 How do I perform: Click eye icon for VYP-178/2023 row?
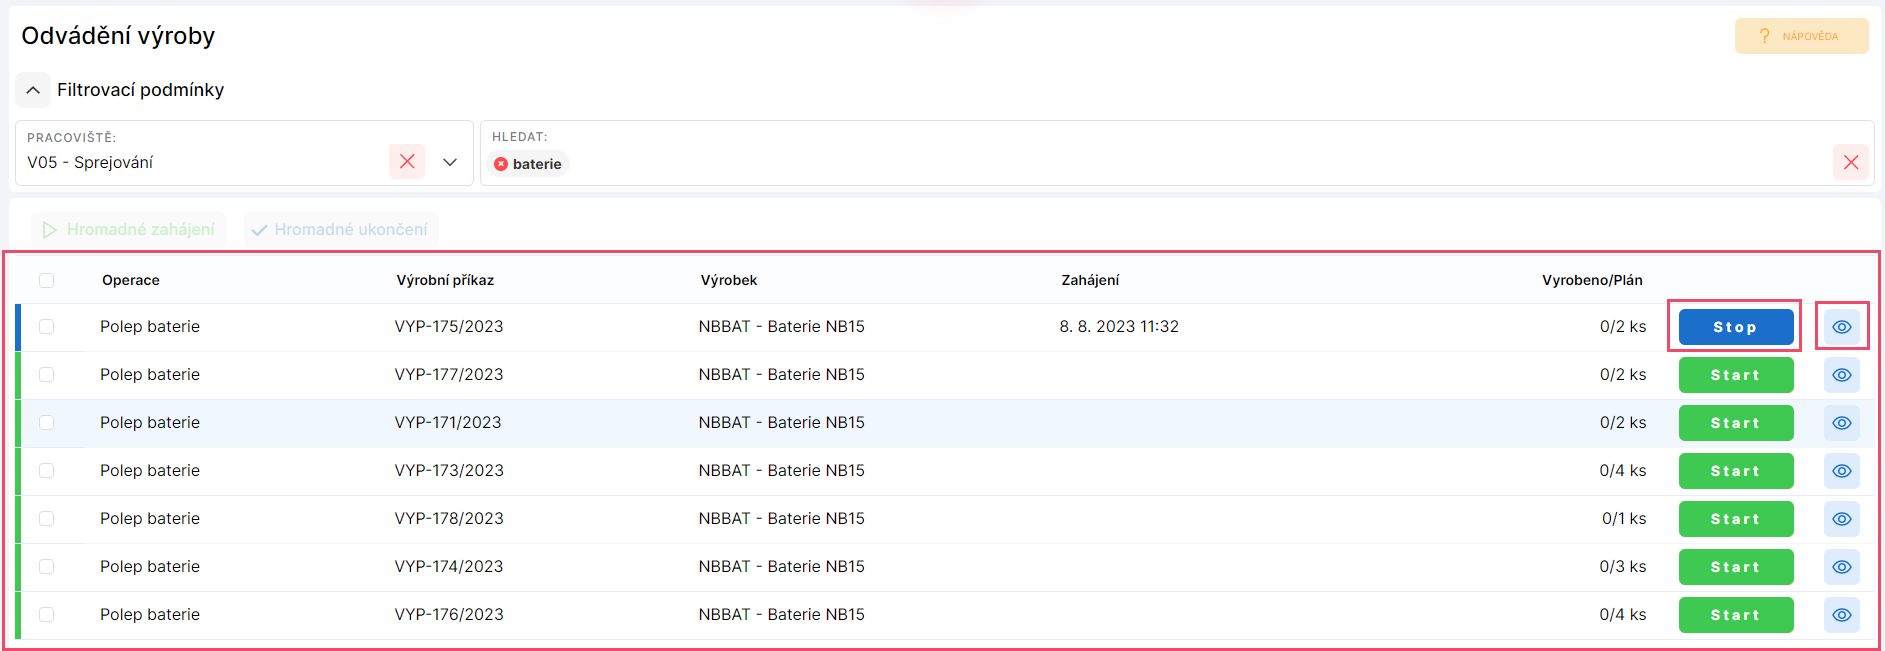pos(1841,519)
